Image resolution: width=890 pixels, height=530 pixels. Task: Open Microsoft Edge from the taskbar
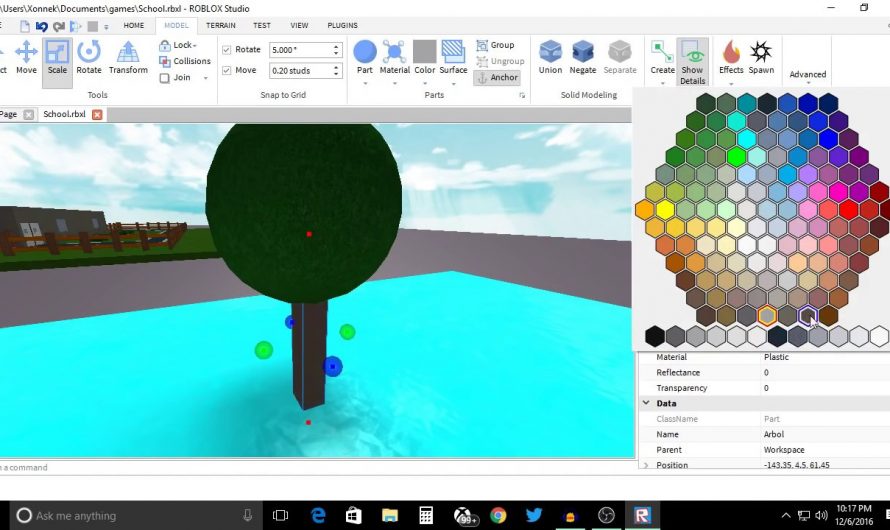coord(318,515)
